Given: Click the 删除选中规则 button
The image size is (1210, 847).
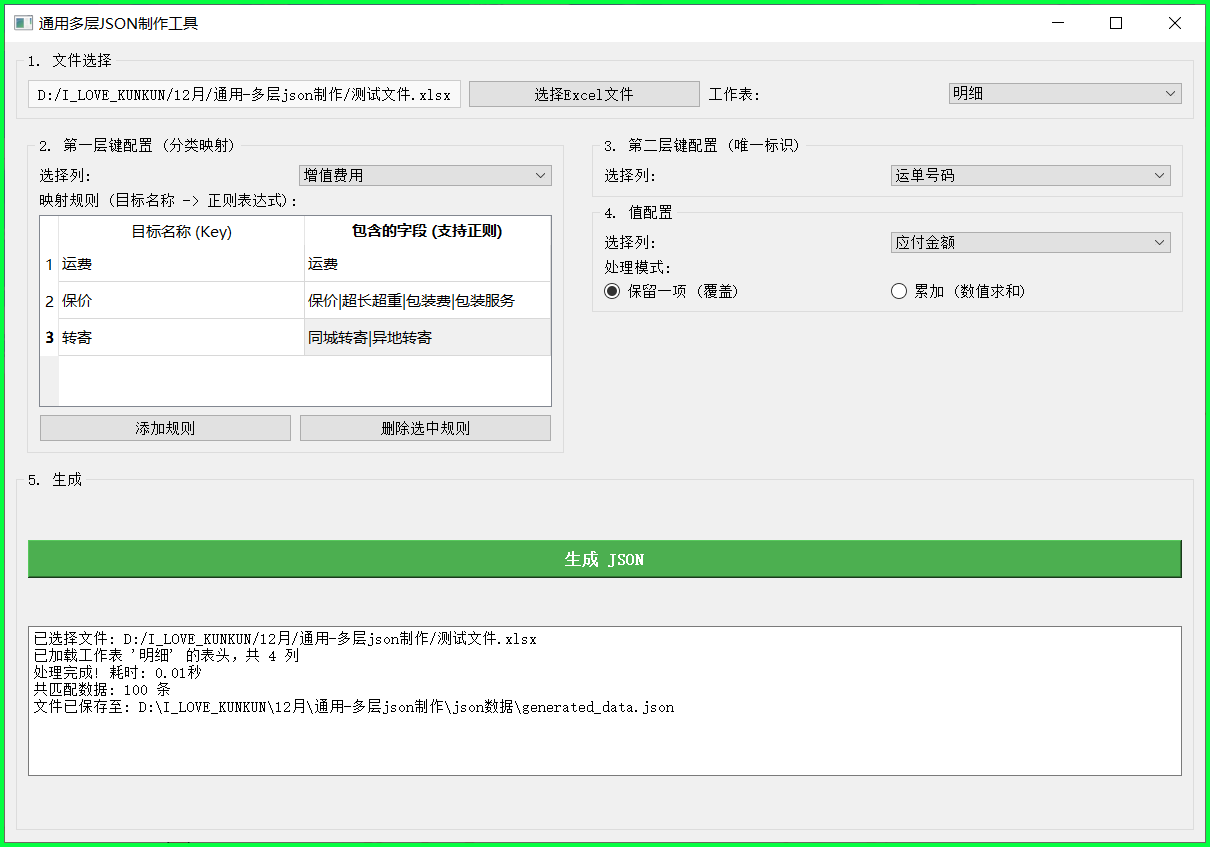Looking at the screenshot, I should tap(425, 428).
